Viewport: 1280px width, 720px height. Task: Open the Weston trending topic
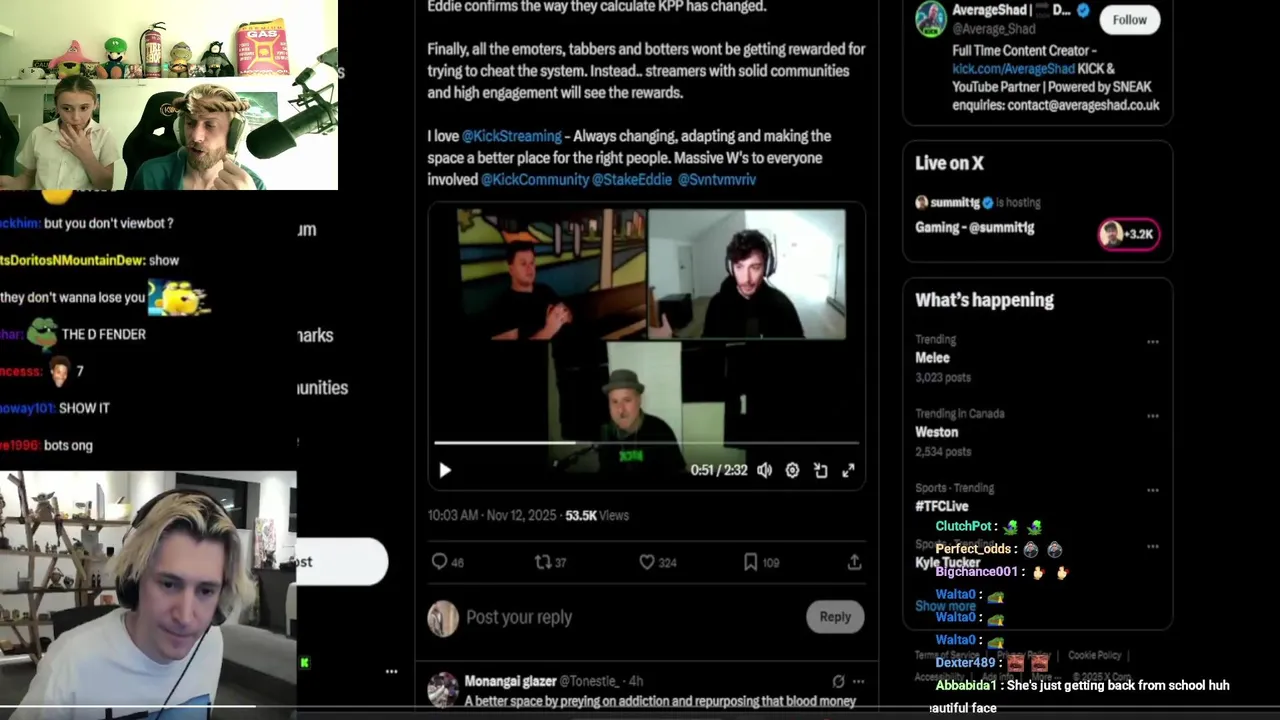936,432
